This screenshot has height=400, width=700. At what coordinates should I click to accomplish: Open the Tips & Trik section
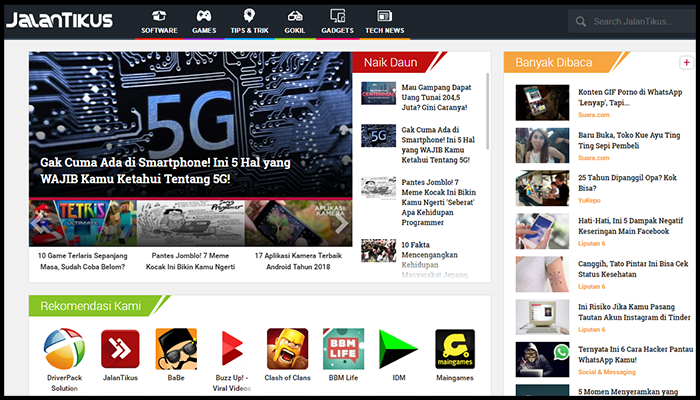point(249,20)
